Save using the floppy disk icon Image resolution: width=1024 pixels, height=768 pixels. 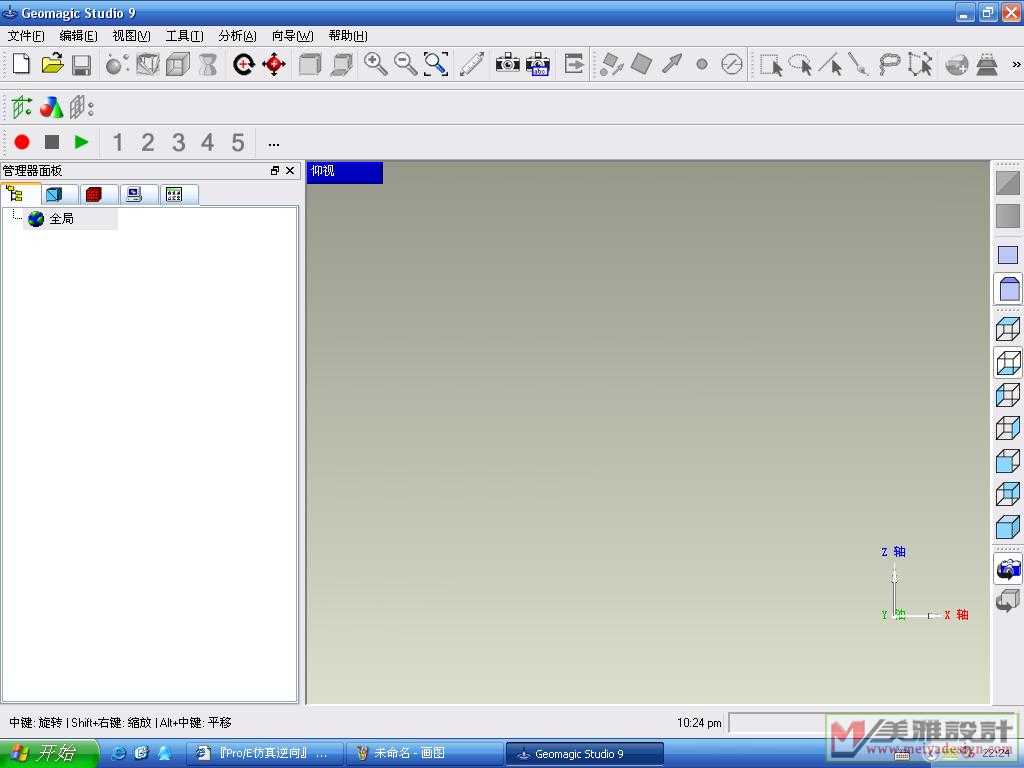pyautogui.click(x=82, y=65)
